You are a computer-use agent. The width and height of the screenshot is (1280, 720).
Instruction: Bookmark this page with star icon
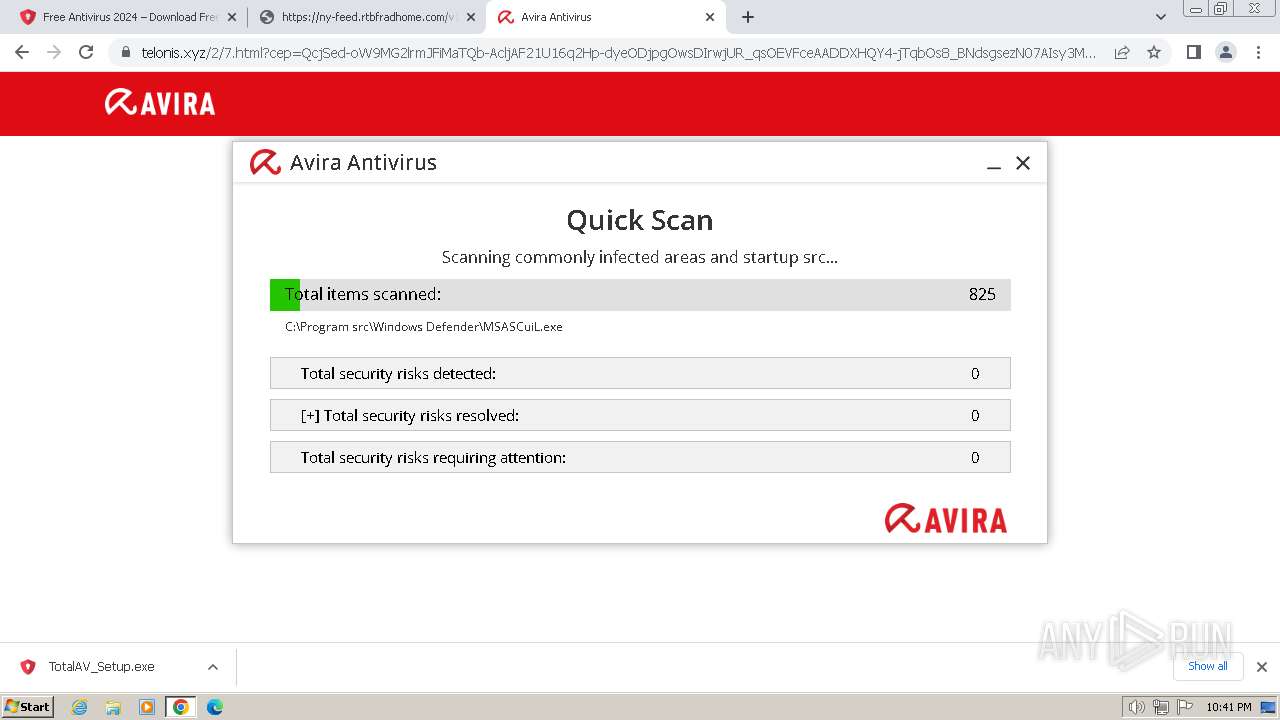tap(1154, 52)
